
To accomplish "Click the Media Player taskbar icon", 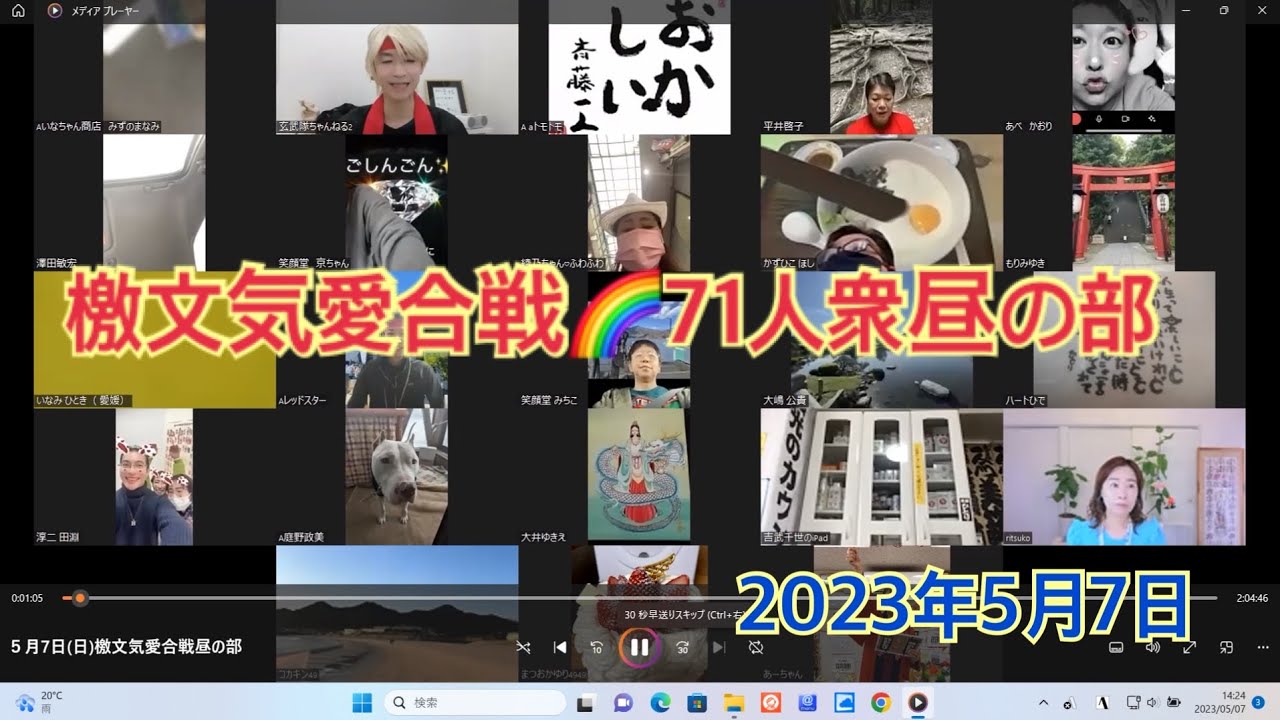I will click(x=917, y=702).
